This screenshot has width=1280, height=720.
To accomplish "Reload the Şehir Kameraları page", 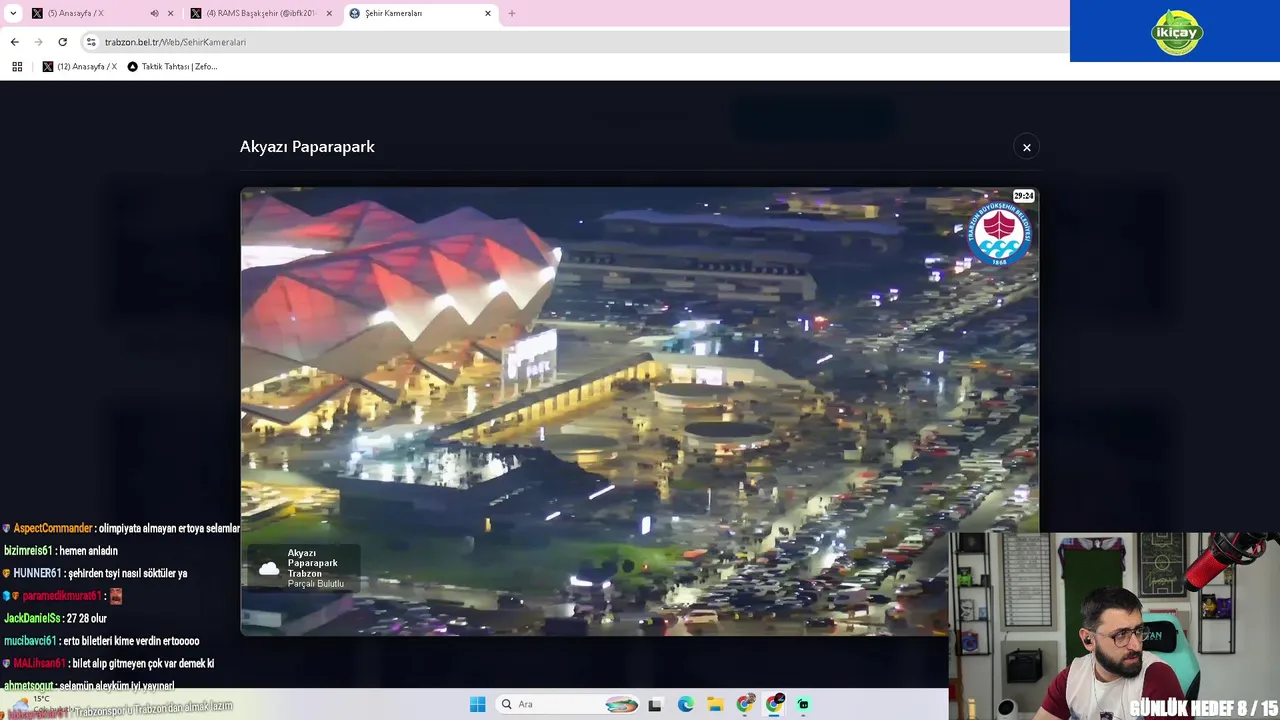I will 62,42.
